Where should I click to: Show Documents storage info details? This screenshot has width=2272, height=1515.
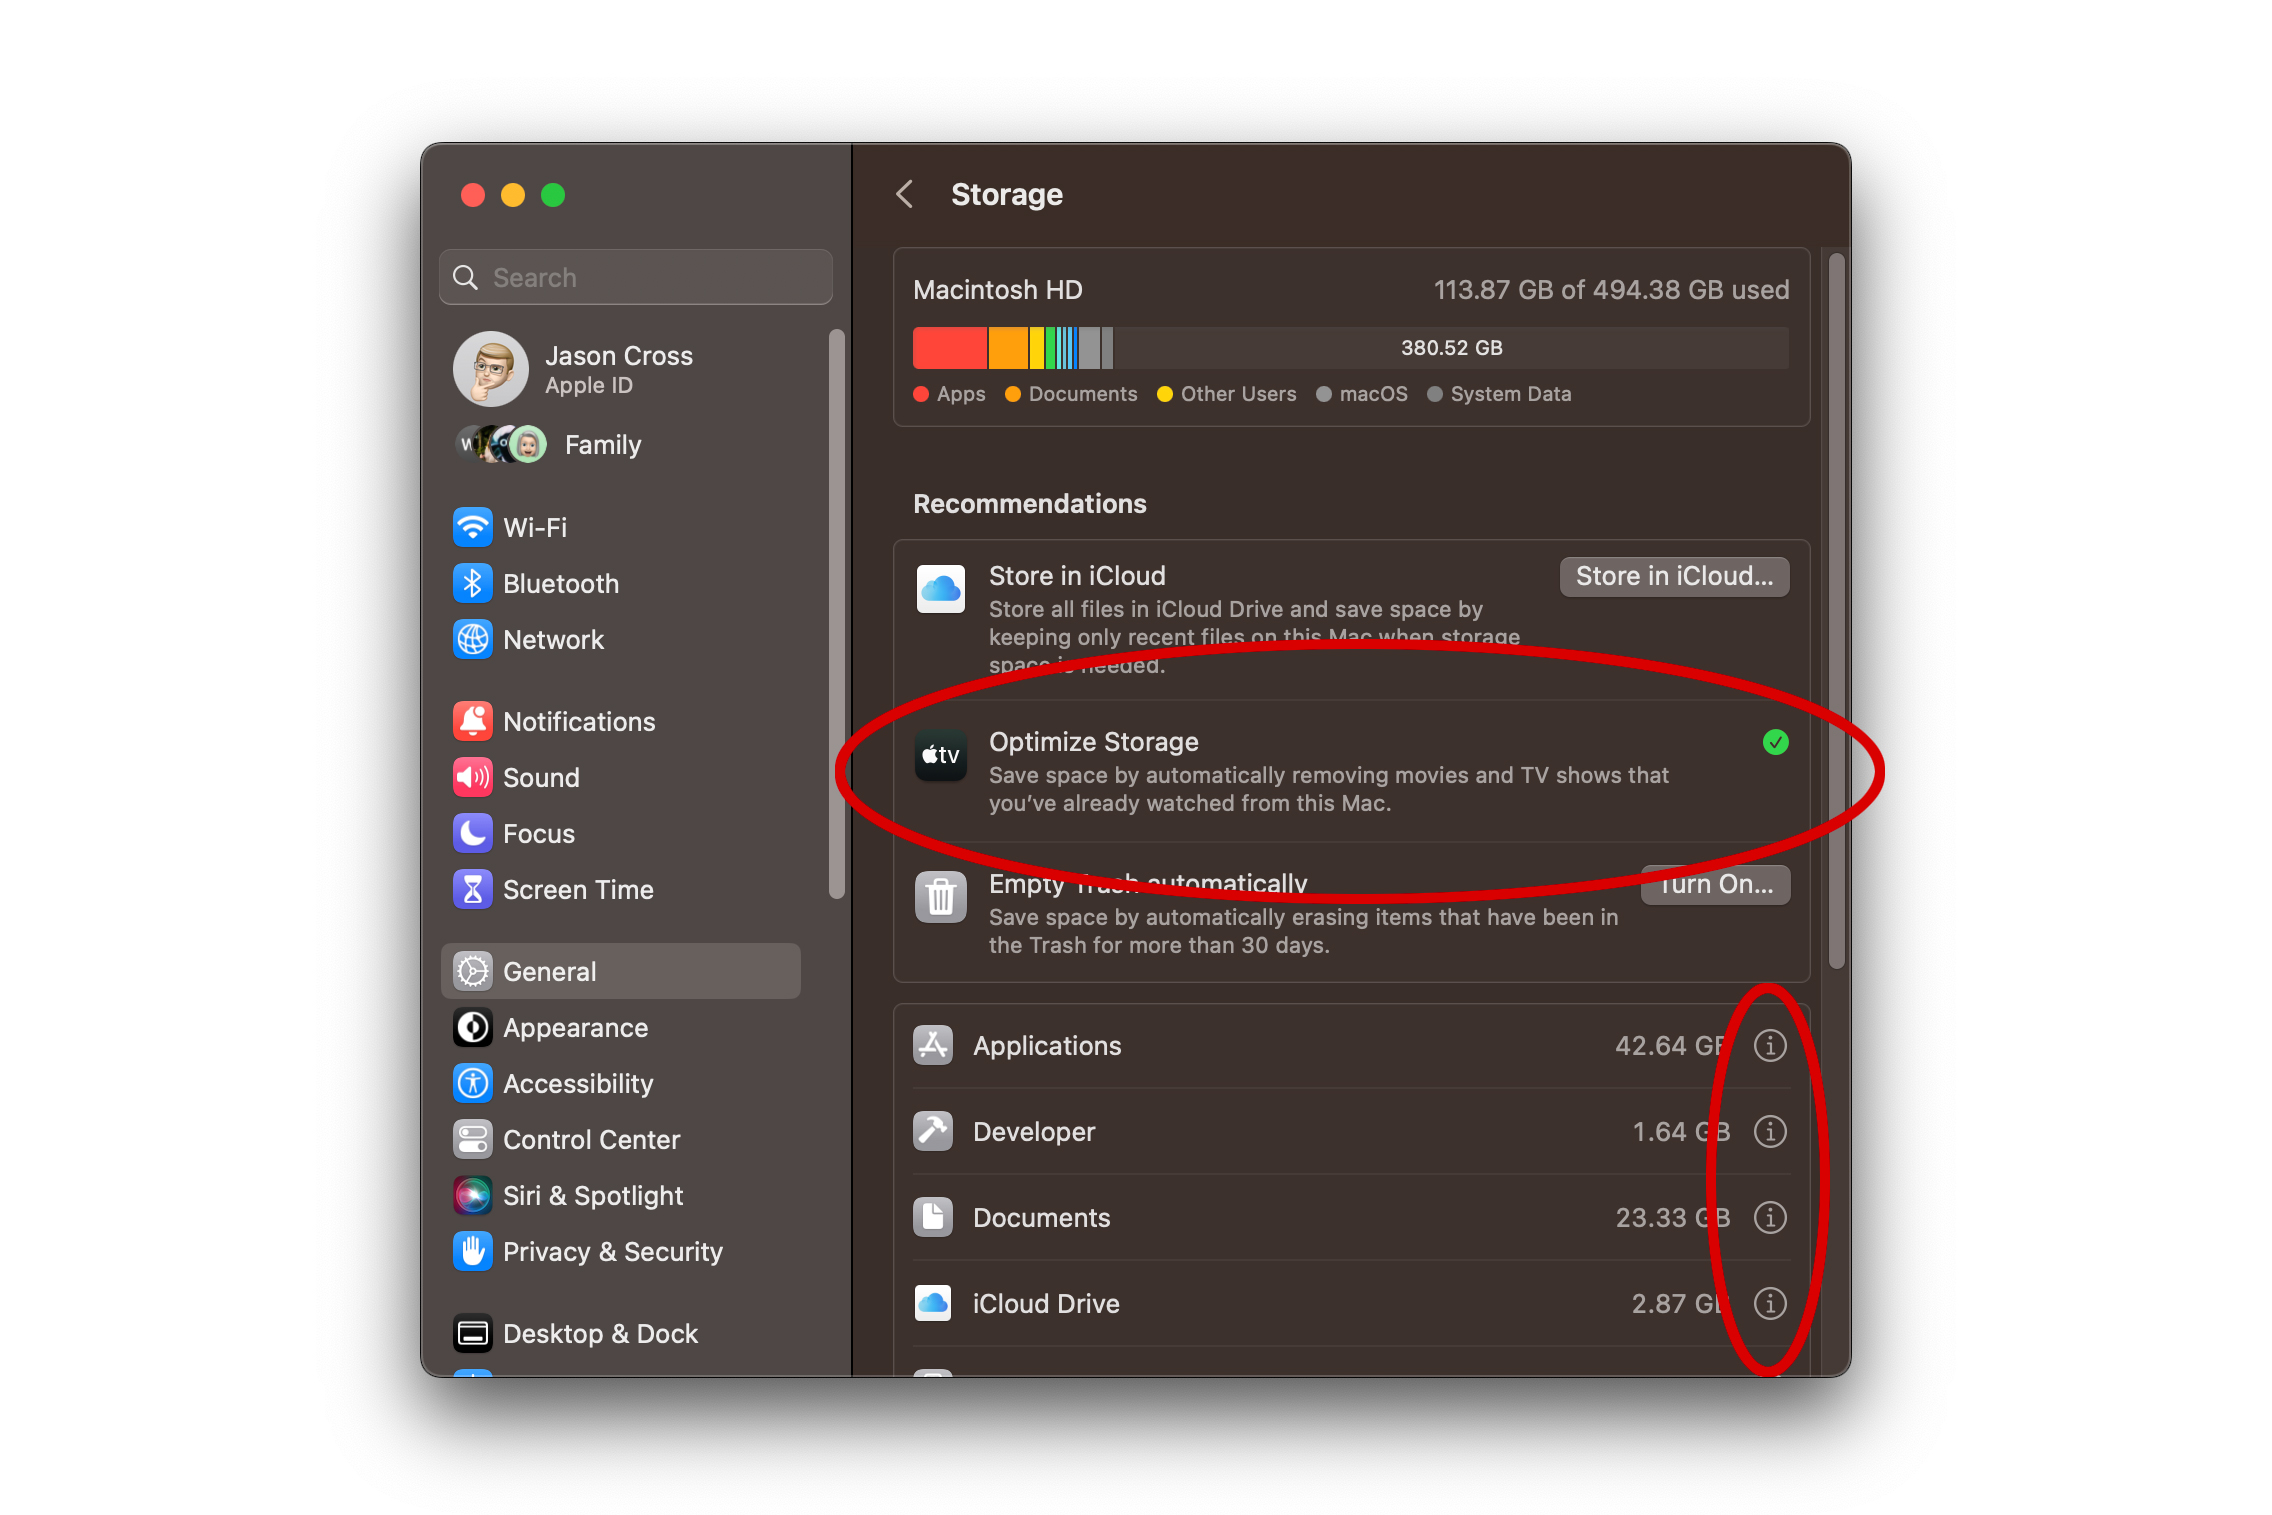(x=1770, y=1217)
